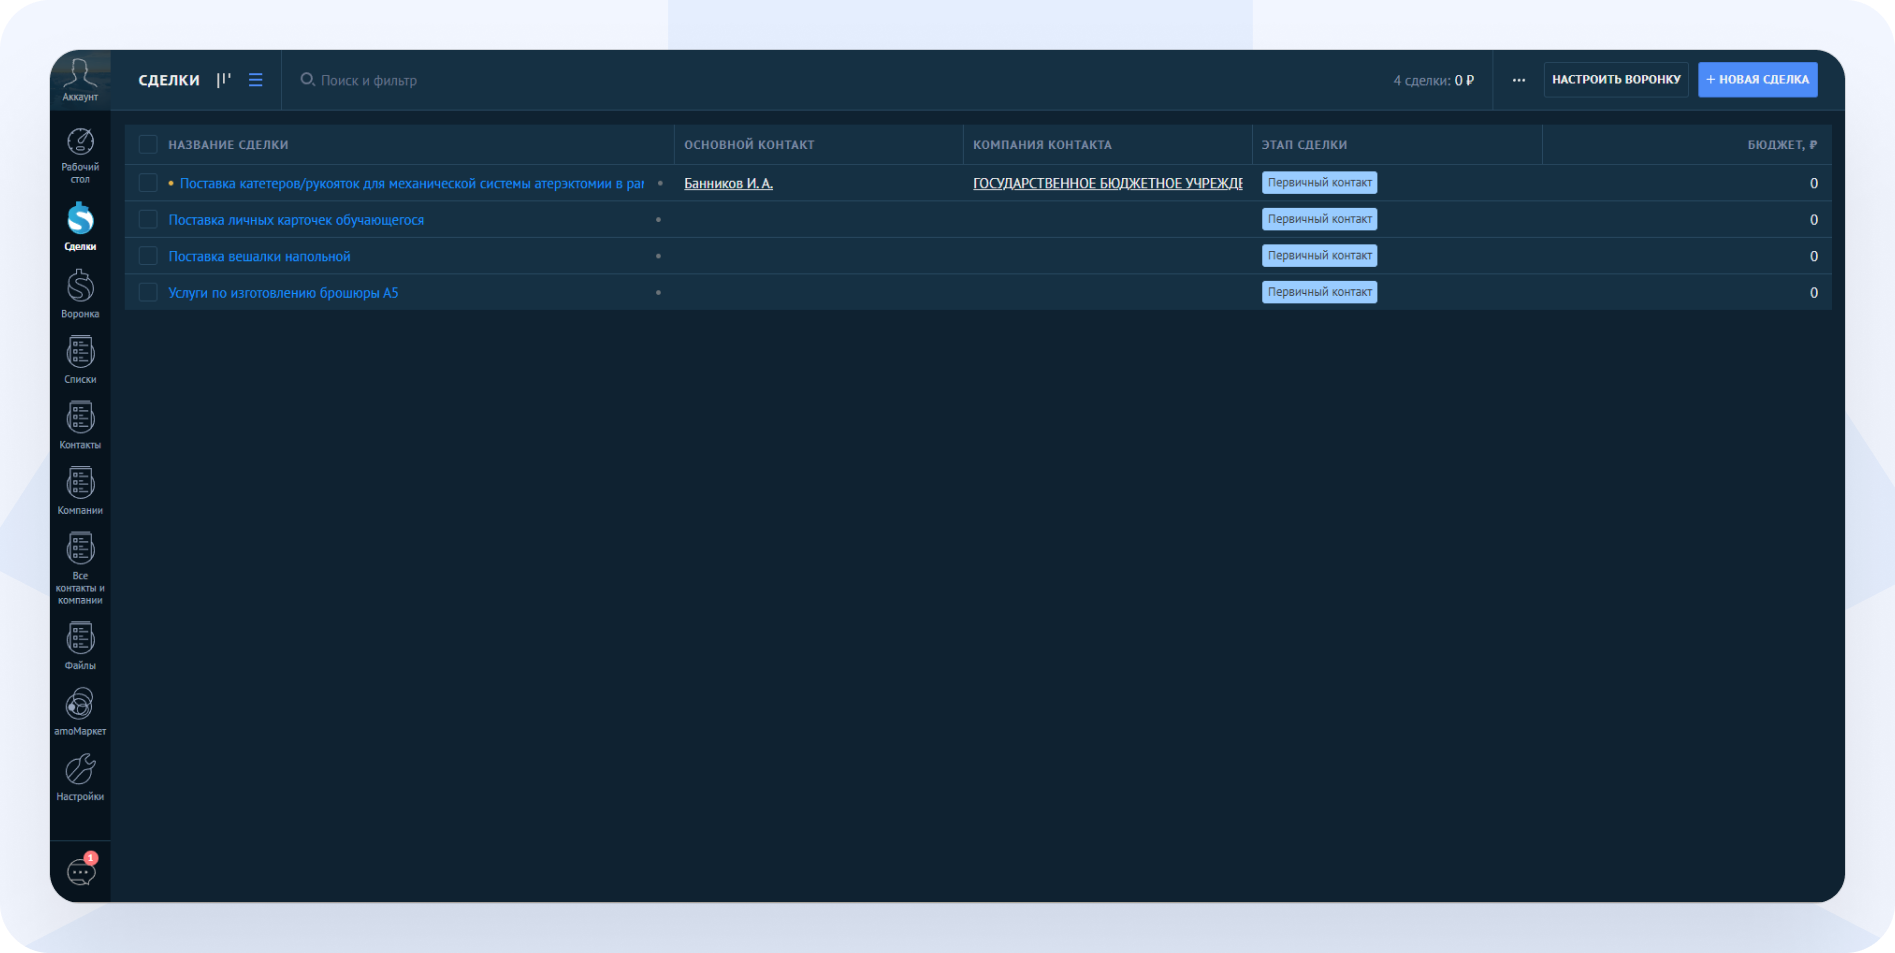
Task: Open the three-dots more options menu
Action: pyautogui.click(x=1518, y=80)
